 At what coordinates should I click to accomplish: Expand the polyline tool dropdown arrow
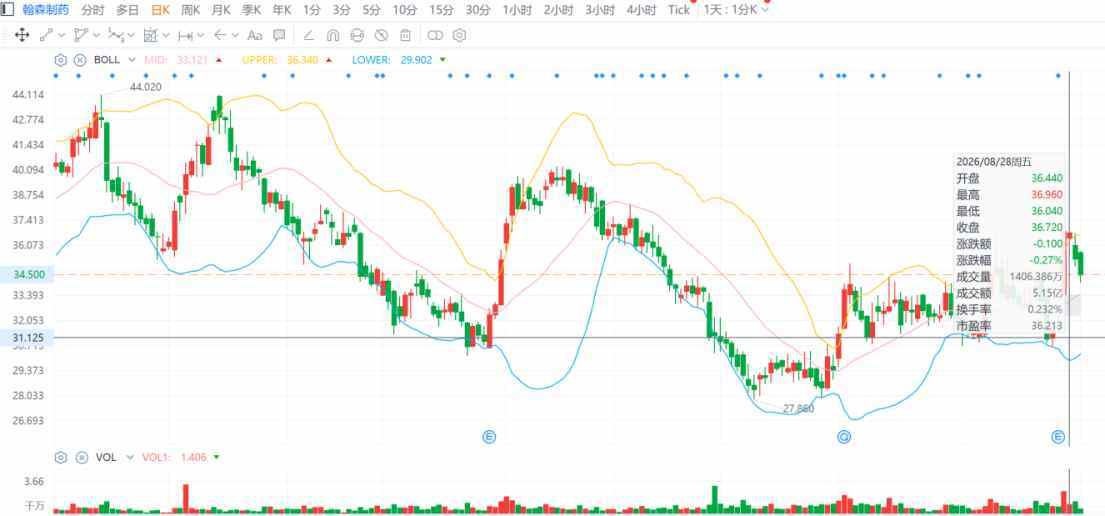(x=97, y=35)
